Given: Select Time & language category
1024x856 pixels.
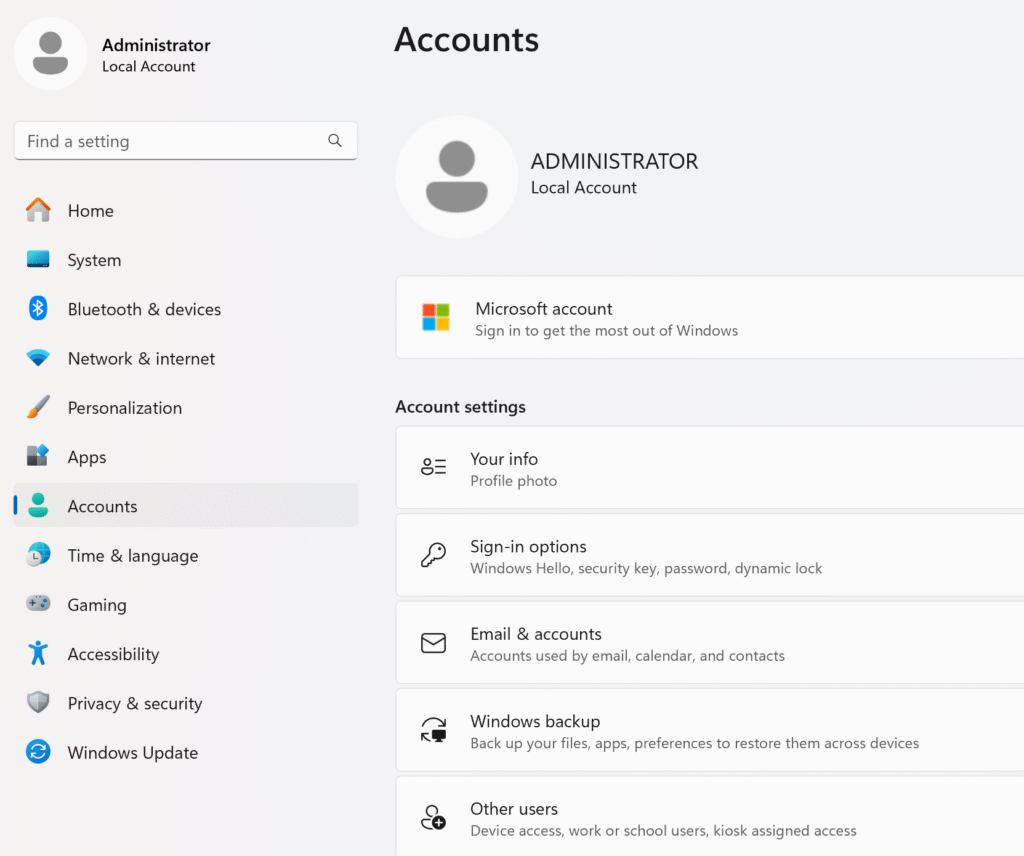Looking at the screenshot, I should coord(132,556).
